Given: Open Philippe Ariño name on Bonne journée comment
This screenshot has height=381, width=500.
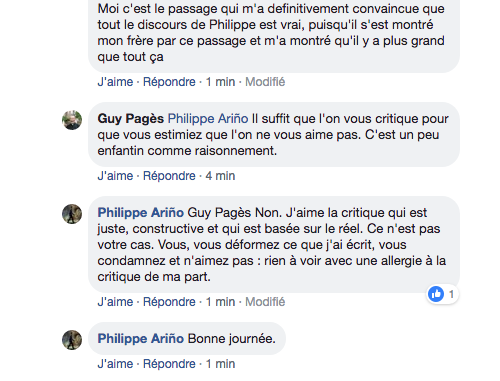Looking at the screenshot, I should pos(141,339).
